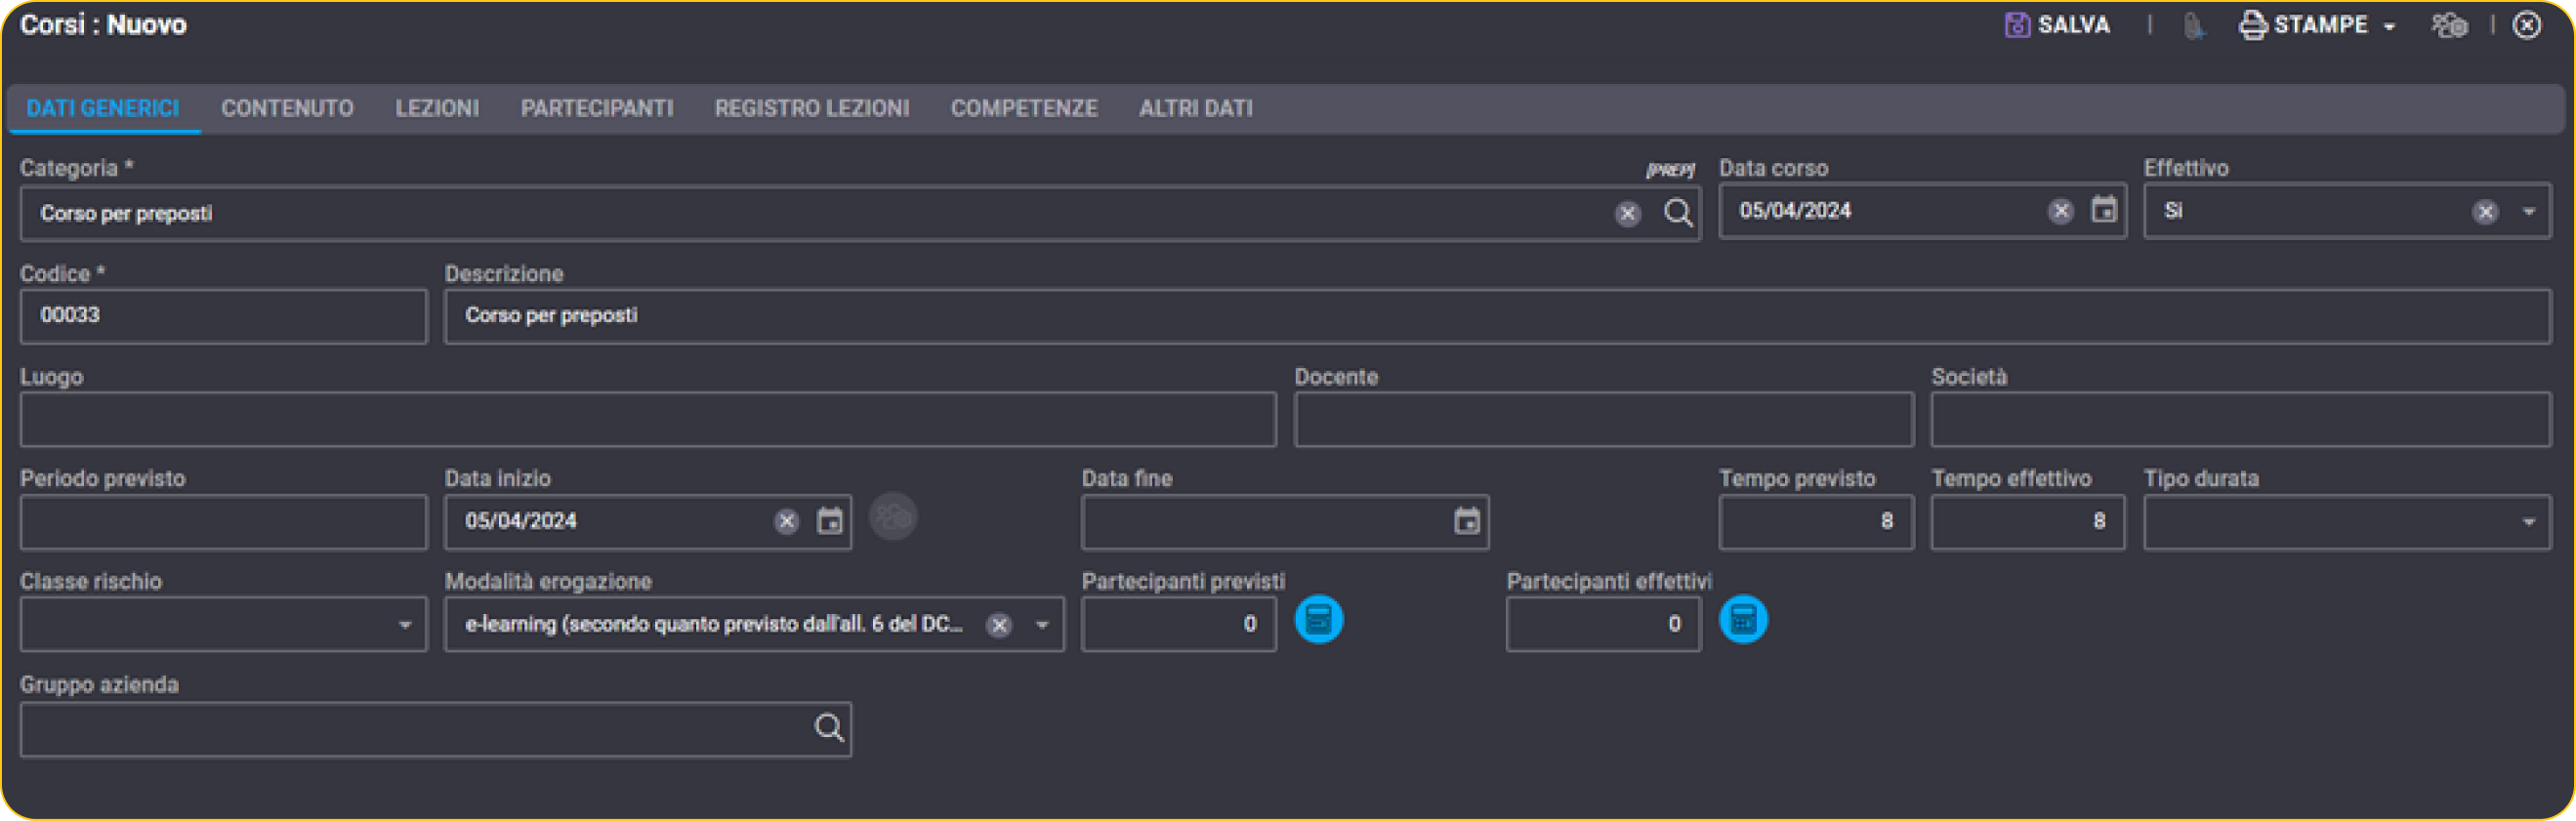The height and width of the screenshot is (821, 2576).
Task: Clear the Modalità erogazione selection
Action: [x=998, y=625]
